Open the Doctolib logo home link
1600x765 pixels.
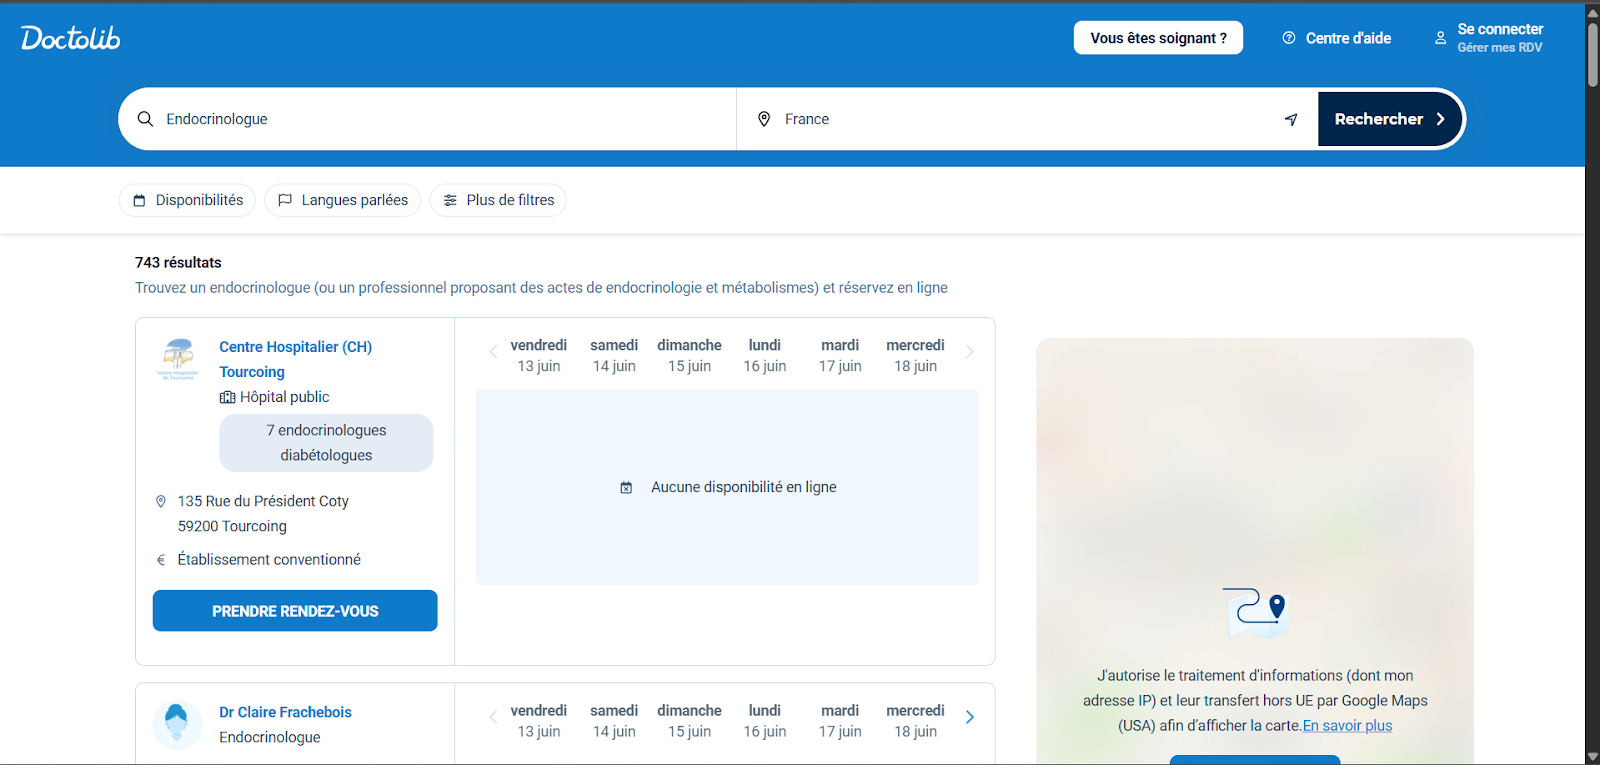[x=70, y=38]
